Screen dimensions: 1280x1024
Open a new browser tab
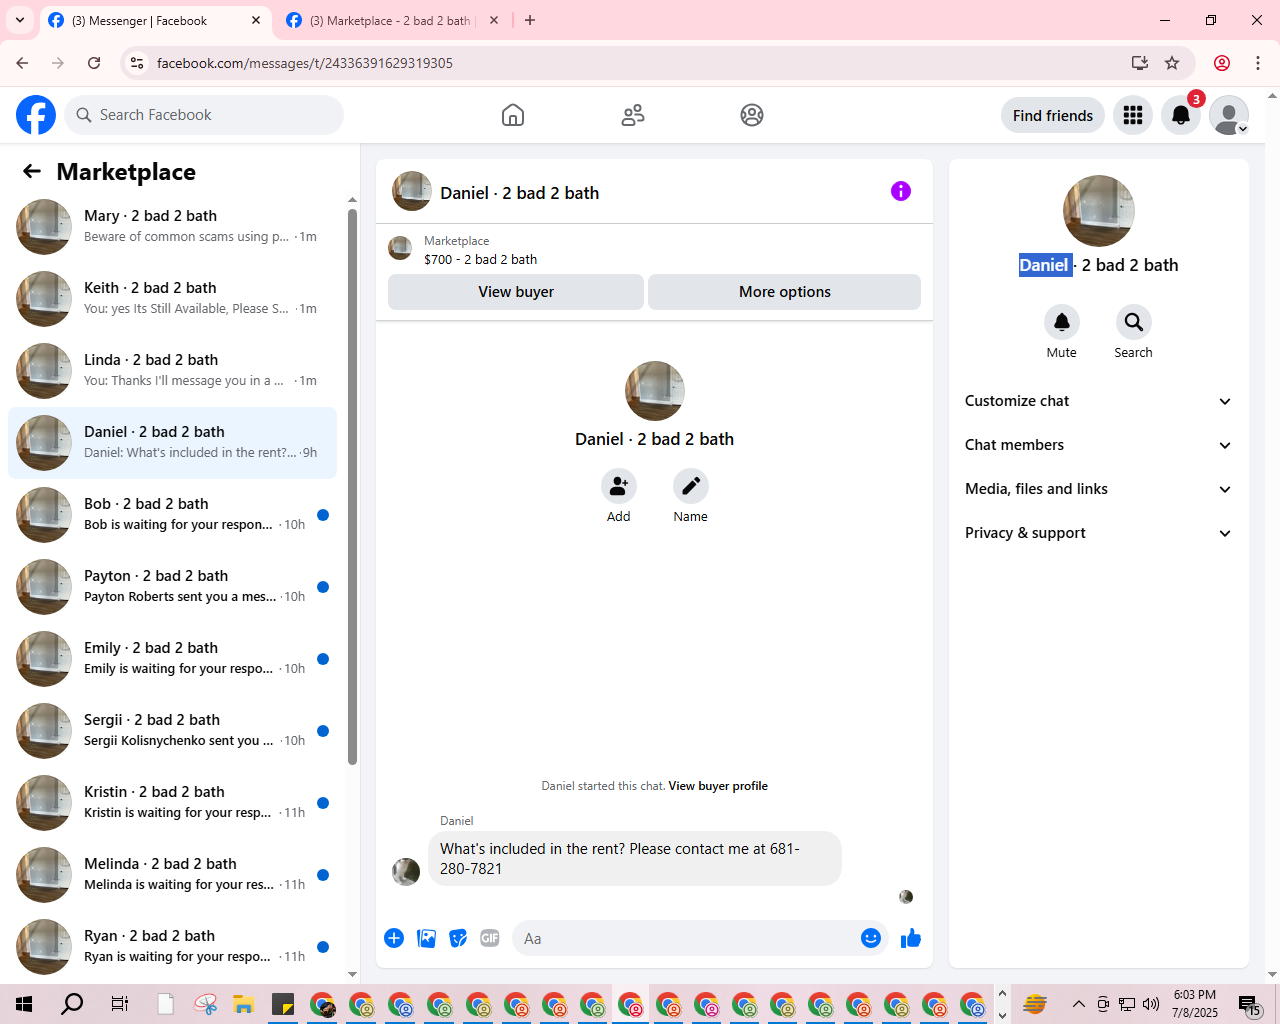coord(530,20)
